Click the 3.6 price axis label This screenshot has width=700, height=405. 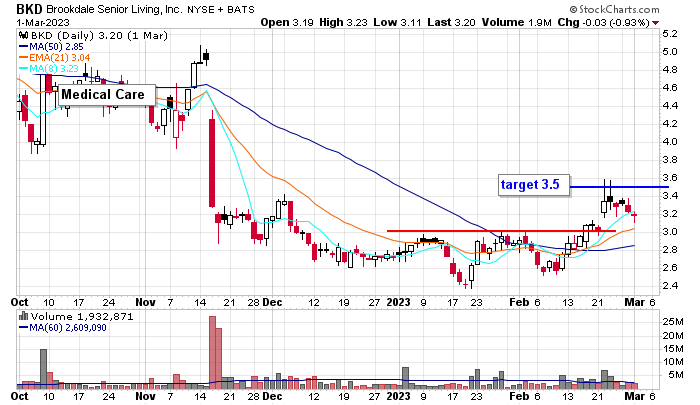670,178
